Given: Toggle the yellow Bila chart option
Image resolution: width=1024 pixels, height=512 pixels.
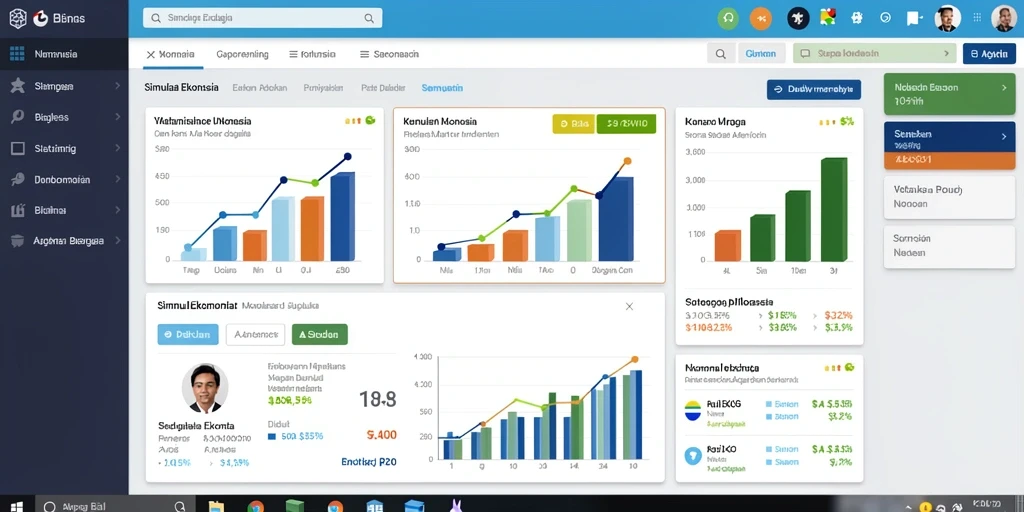Looking at the screenshot, I should point(573,123).
